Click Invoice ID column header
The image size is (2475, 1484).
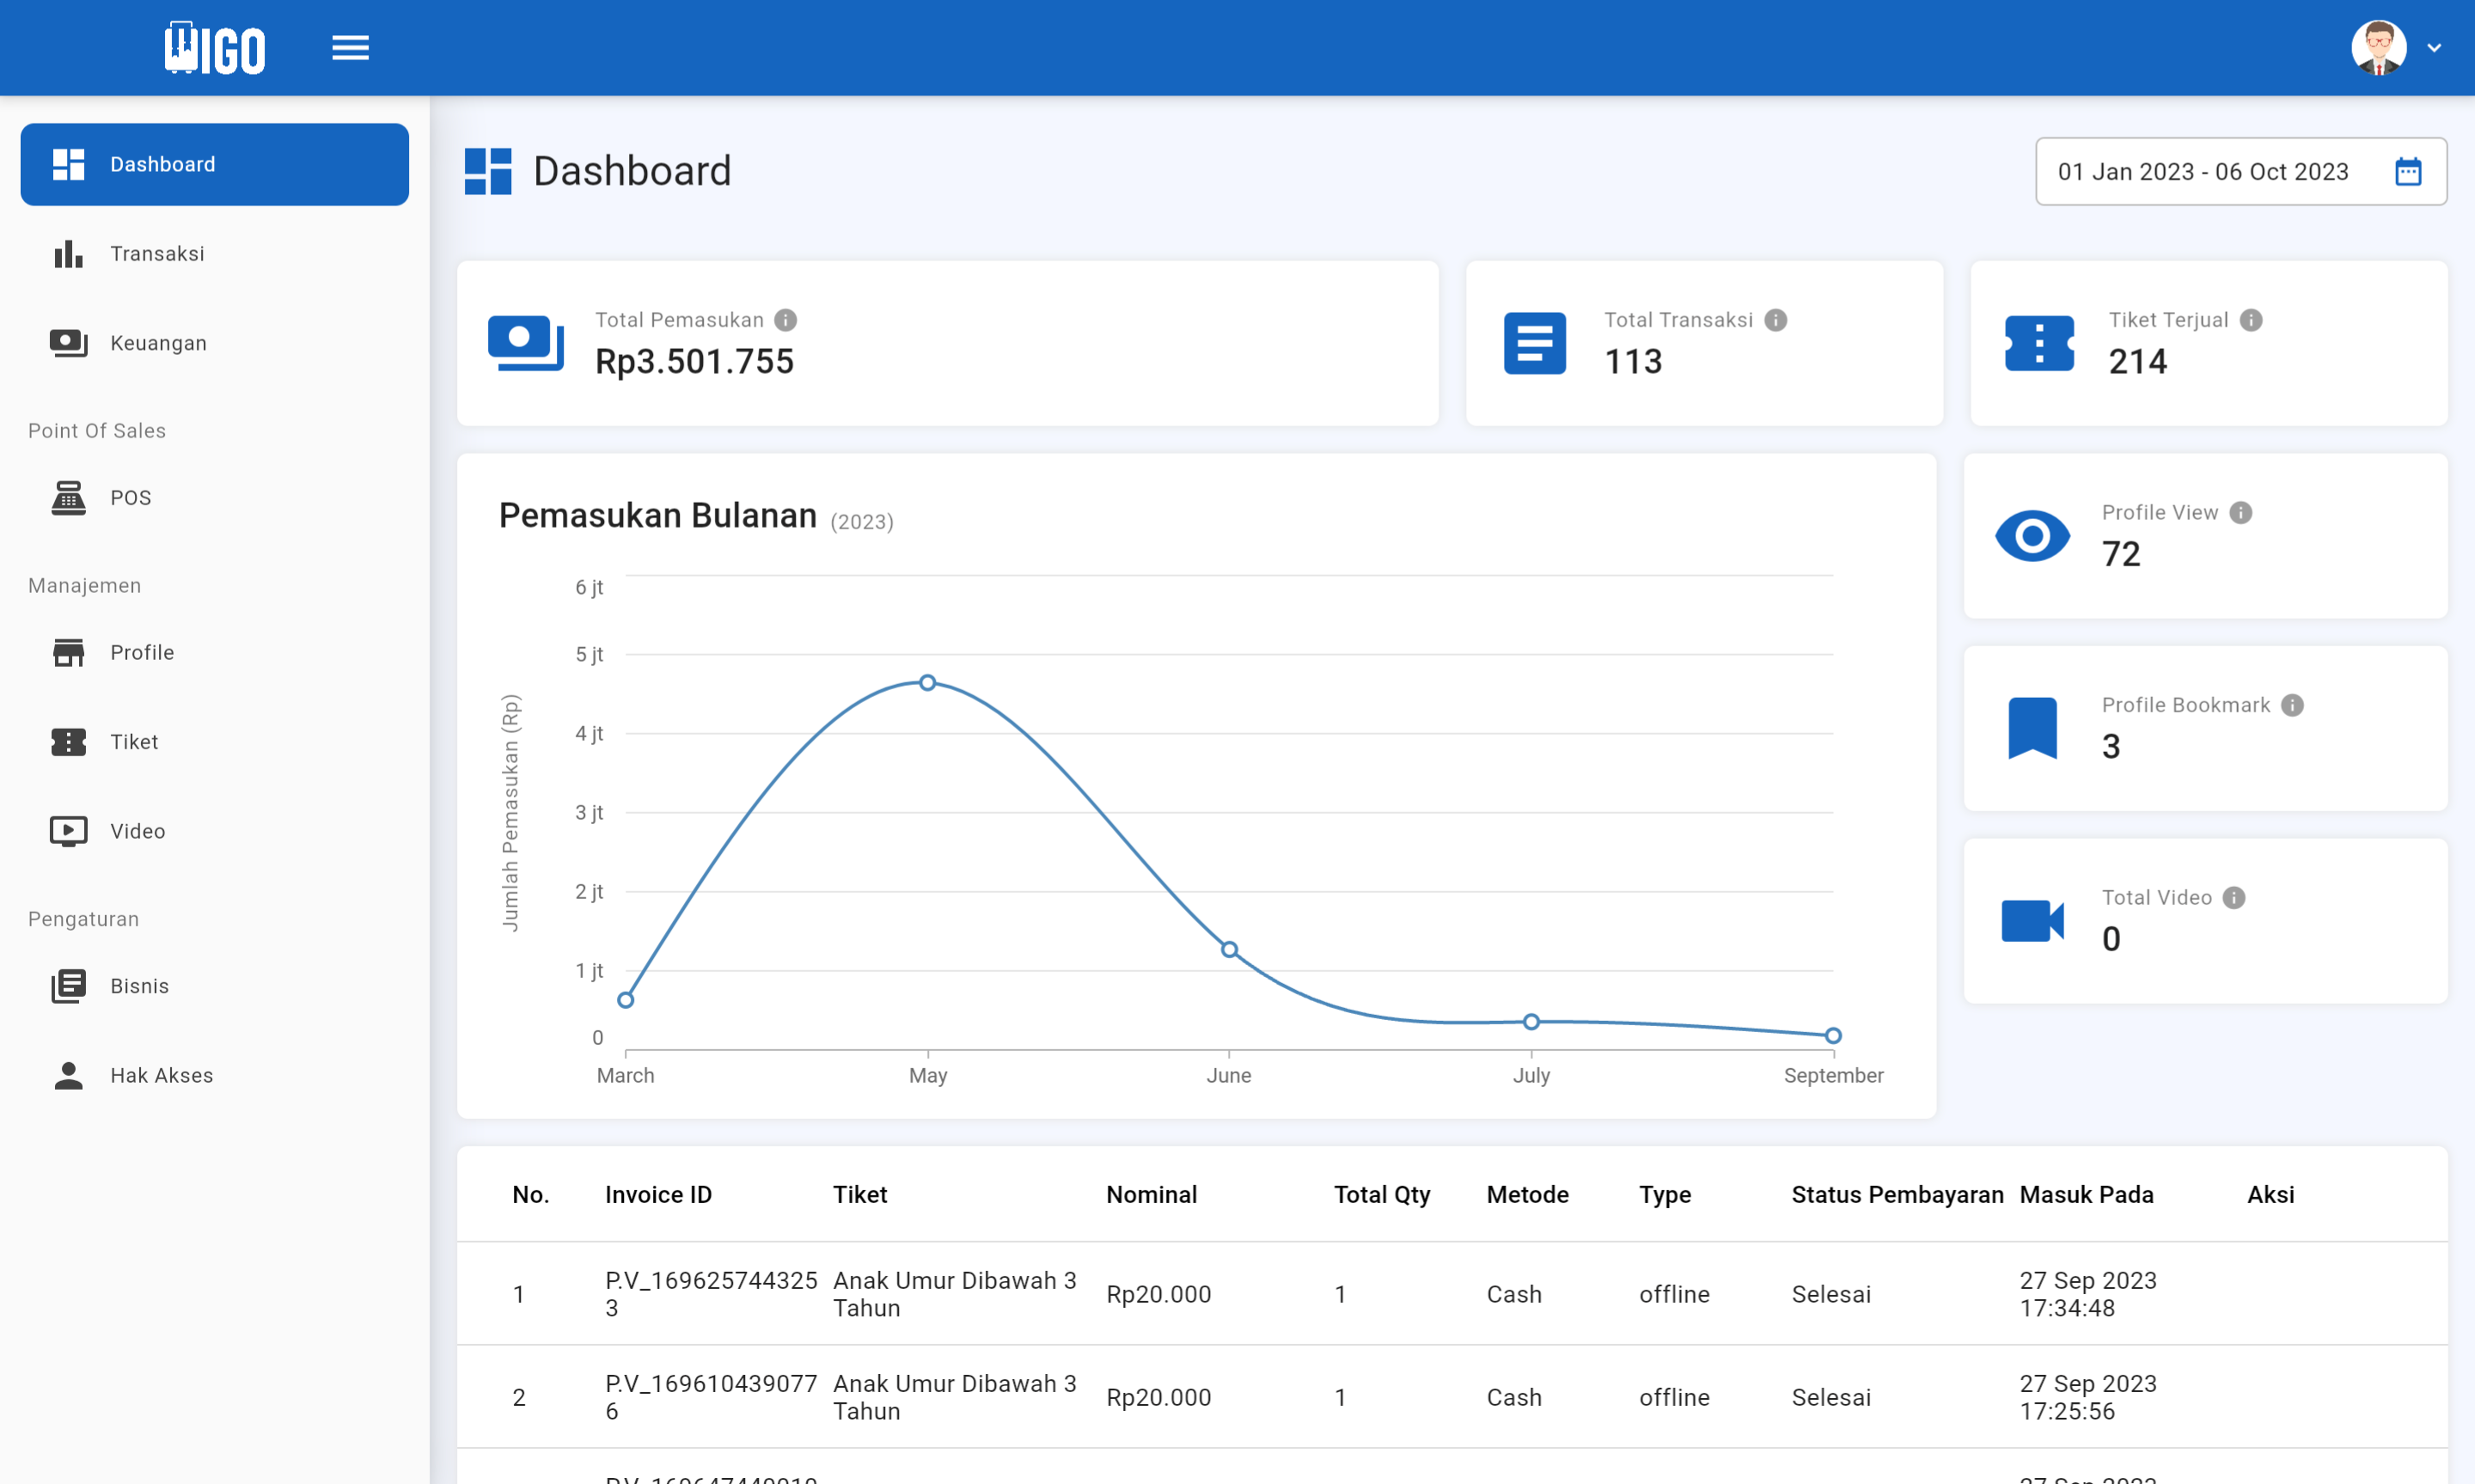coord(658,1194)
